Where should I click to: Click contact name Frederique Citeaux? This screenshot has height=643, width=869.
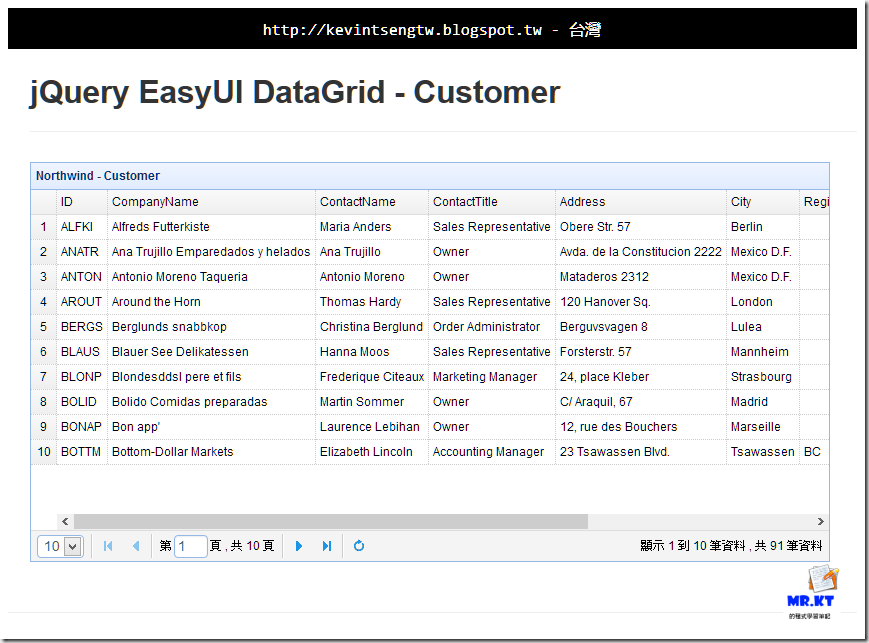coord(372,376)
